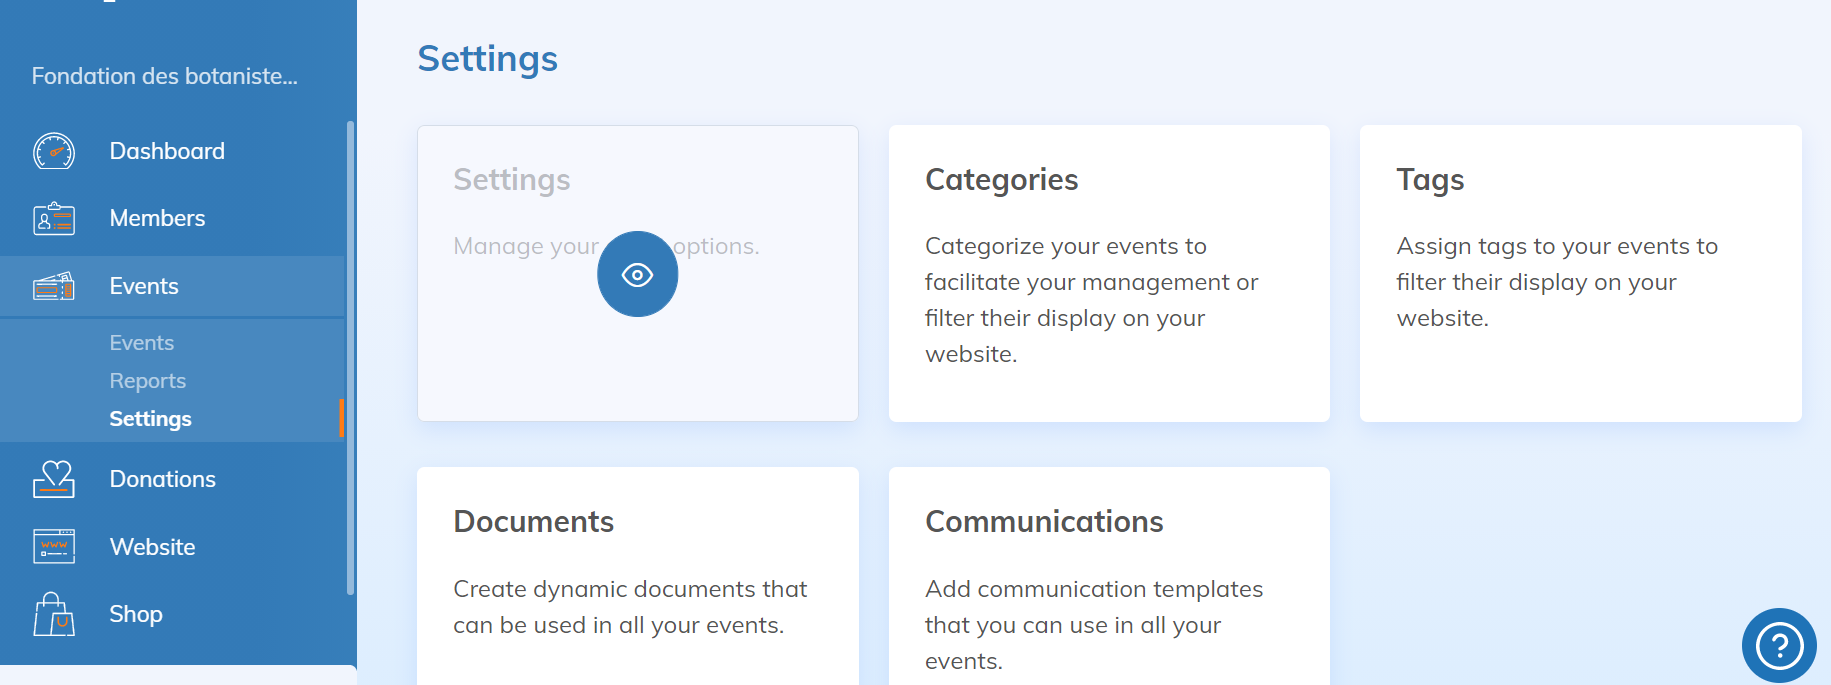Open the Communications settings card

pos(1108,575)
